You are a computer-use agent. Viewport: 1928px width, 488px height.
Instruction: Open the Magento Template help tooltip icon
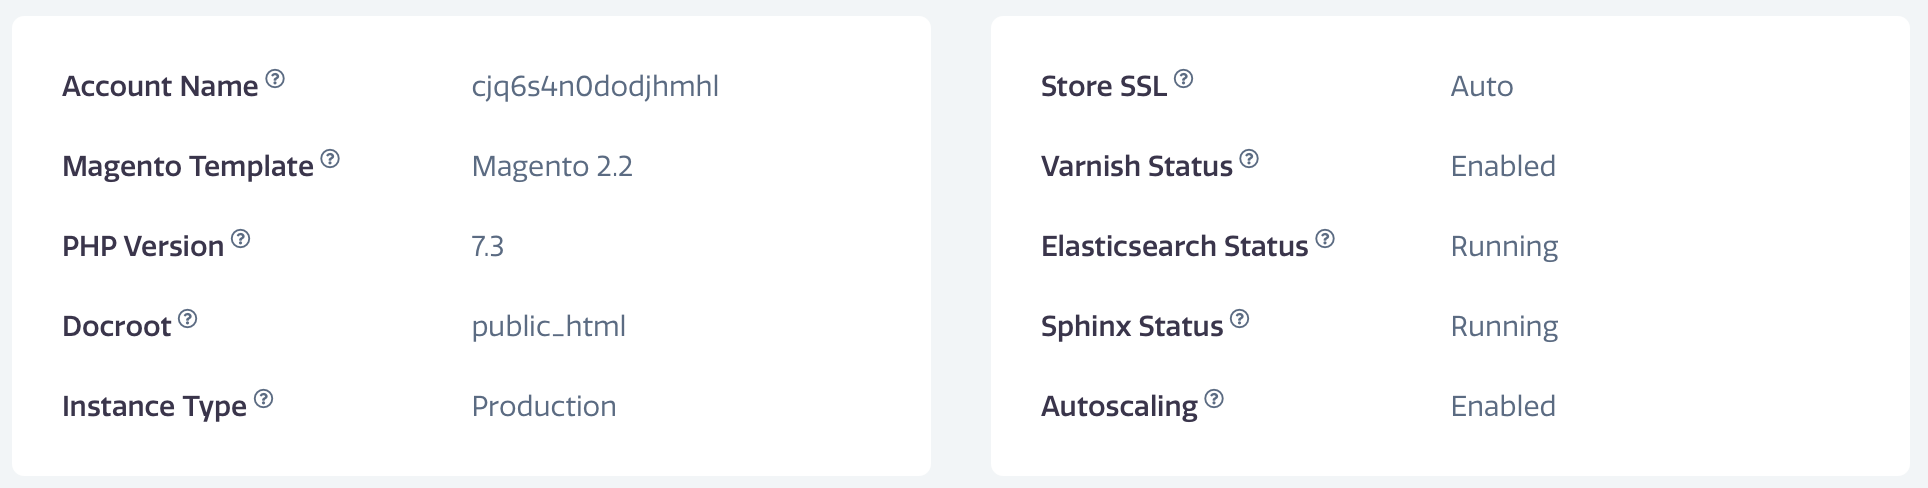click(330, 159)
